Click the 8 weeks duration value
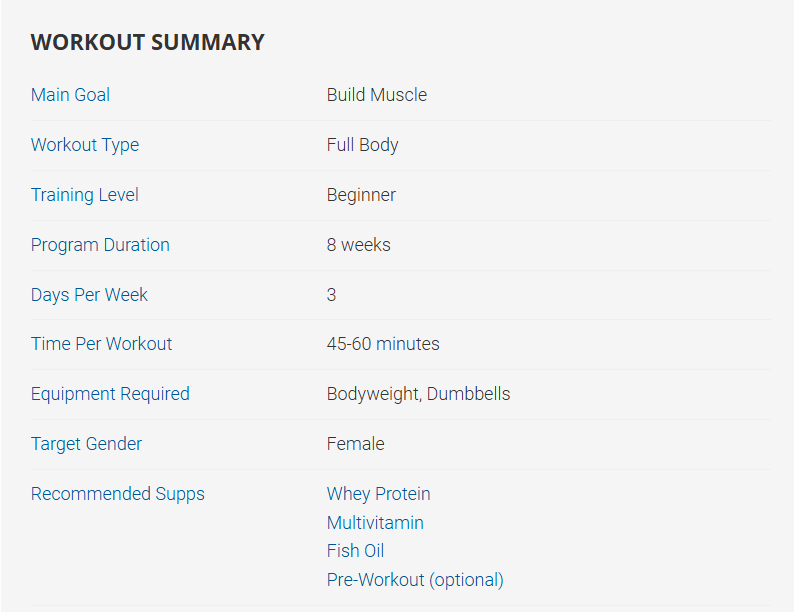Viewport: 794px width, 612px height. coord(358,245)
